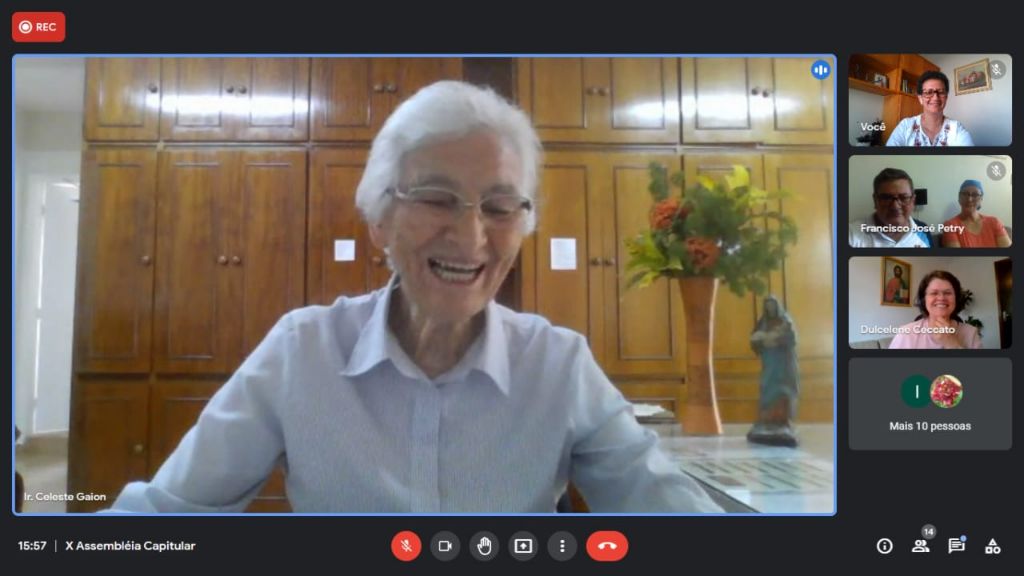Click muted mic icon on Francisco José Petry's tile
Image resolution: width=1024 pixels, height=576 pixels.
click(x=996, y=171)
